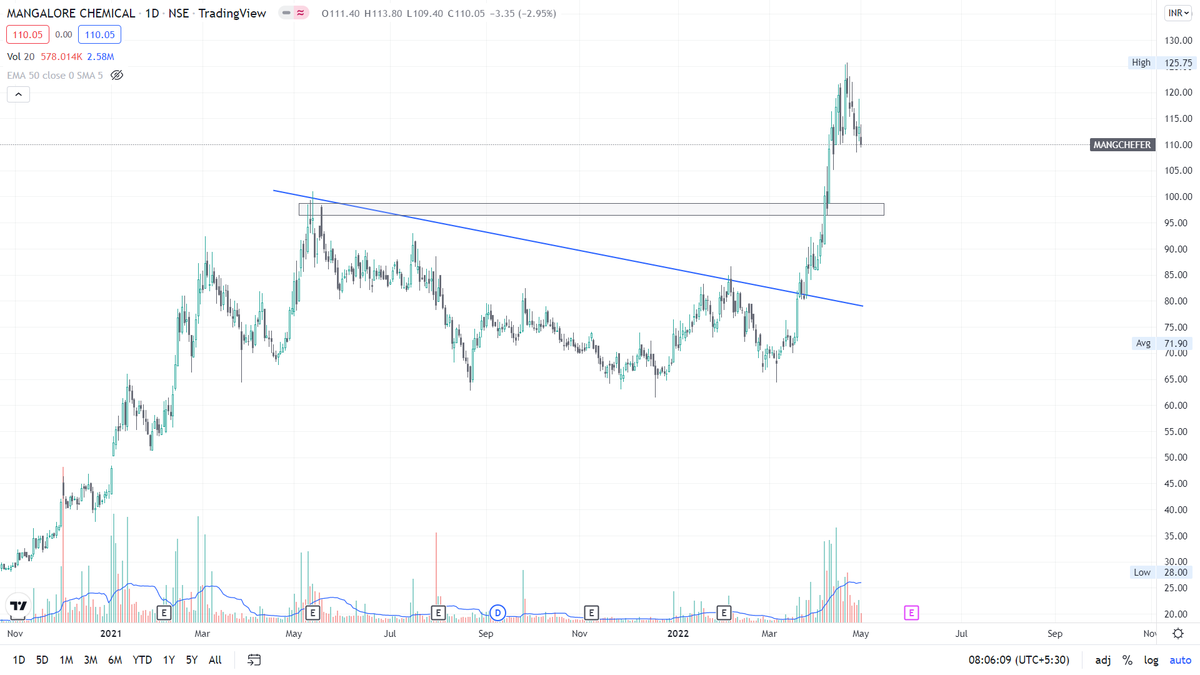Viewport: 1200px width, 675px height.
Task: Click the Avg 71.90 price label
Action: pos(1161,343)
